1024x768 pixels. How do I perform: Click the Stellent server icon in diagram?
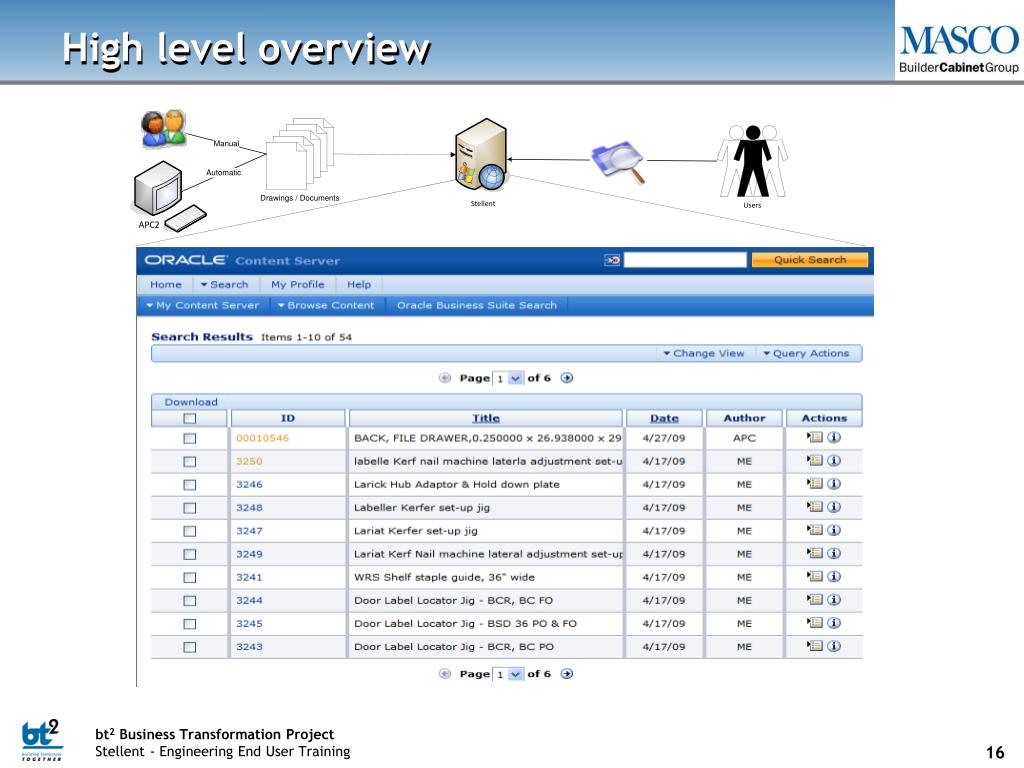tap(481, 155)
